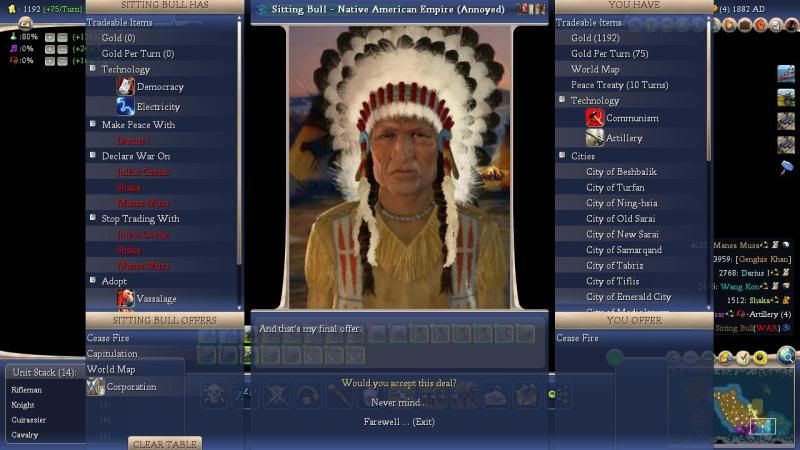Open the briefcase finance advisor icon
800x450 pixels.
(745, 24)
